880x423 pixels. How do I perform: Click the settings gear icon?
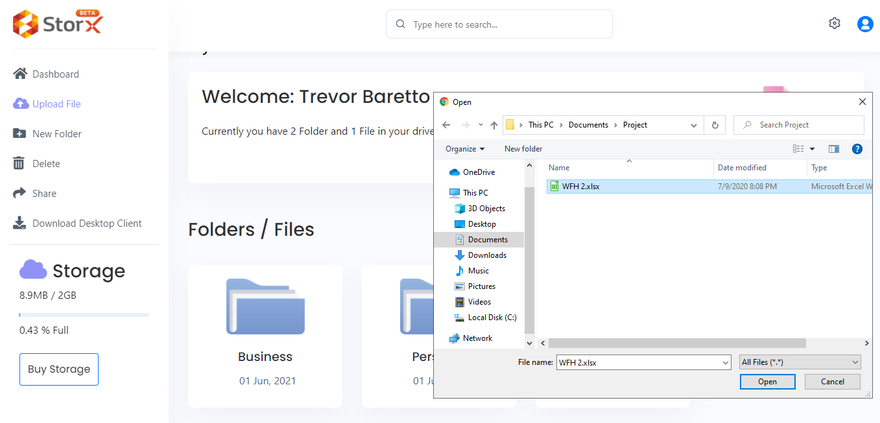tap(834, 24)
